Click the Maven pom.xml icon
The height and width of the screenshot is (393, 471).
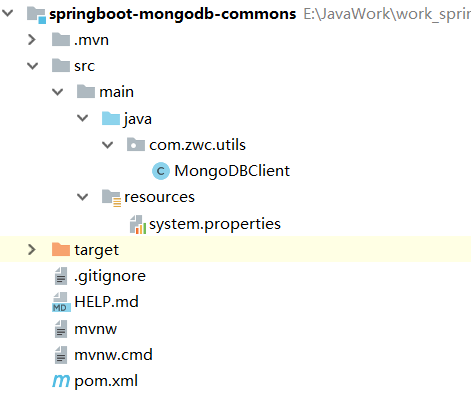point(61,381)
